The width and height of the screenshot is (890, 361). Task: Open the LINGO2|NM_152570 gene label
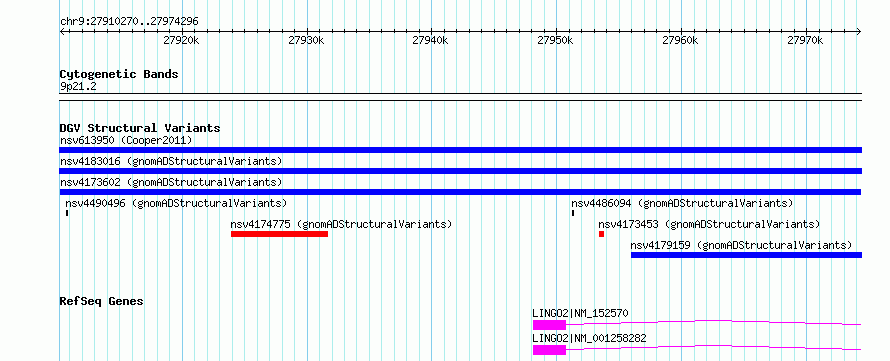tap(580, 313)
